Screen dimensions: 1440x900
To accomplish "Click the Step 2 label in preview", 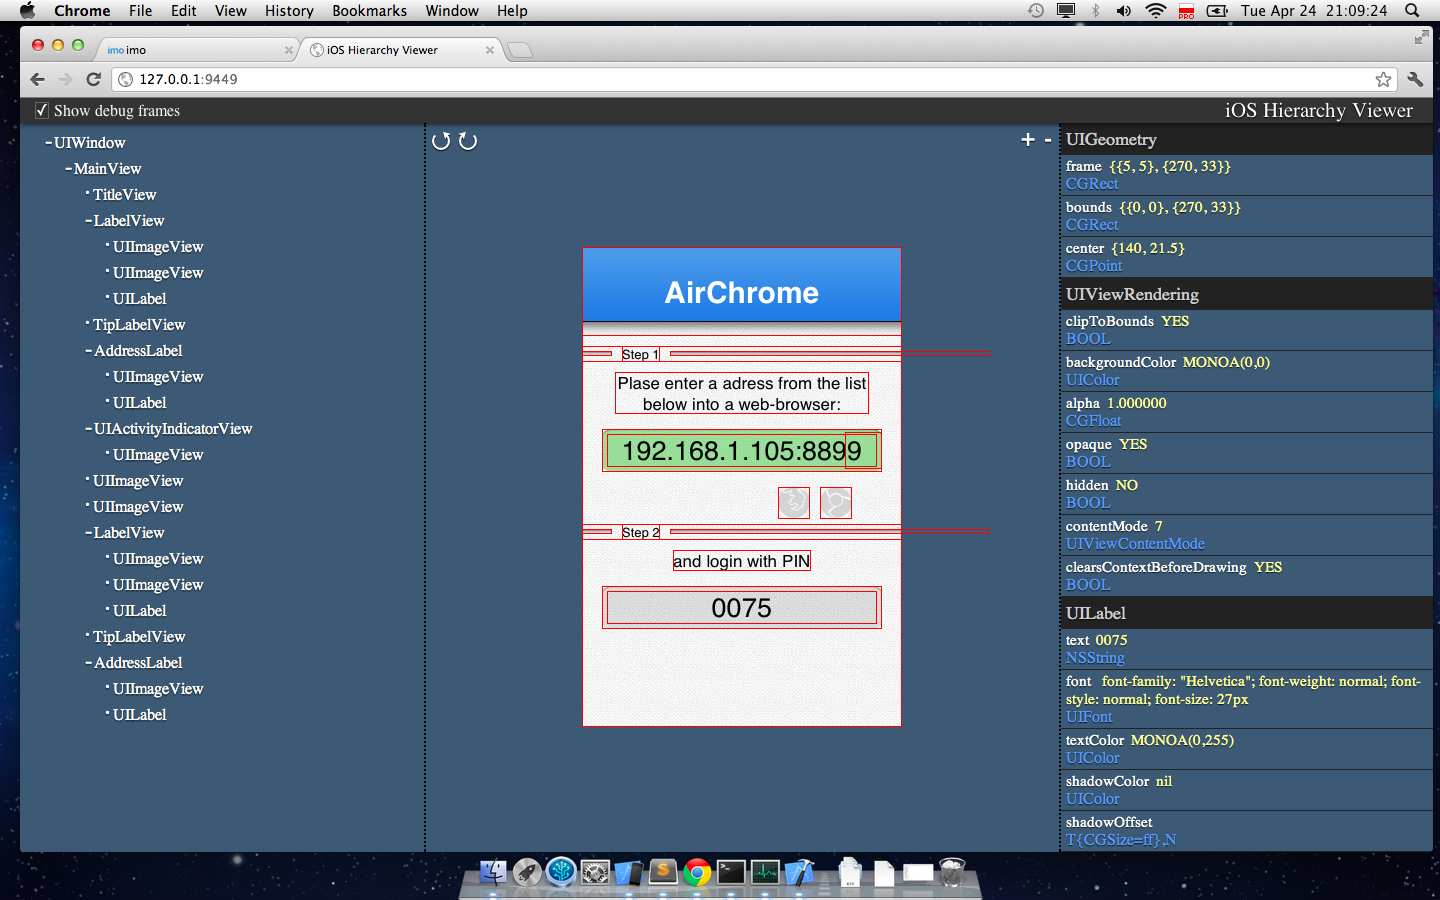I will tap(640, 532).
